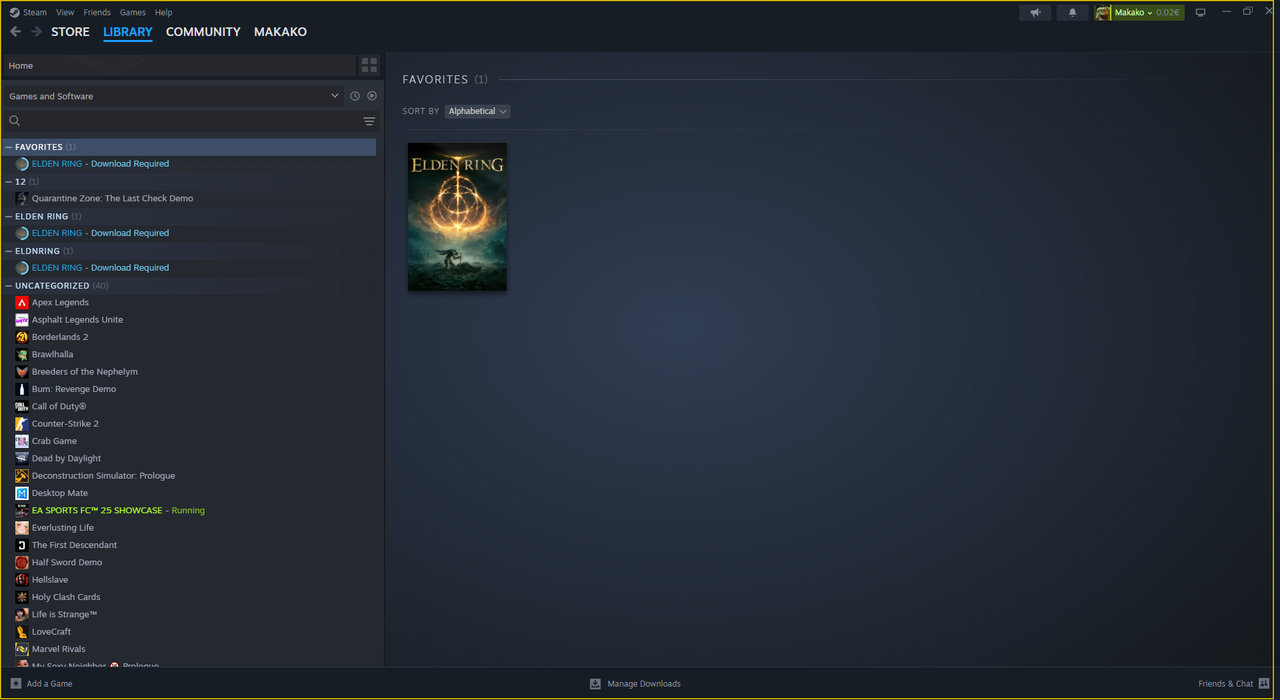Click the Brawlhalla game icon
Image resolution: width=1280 pixels, height=700 pixels.
tap(22, 354)
